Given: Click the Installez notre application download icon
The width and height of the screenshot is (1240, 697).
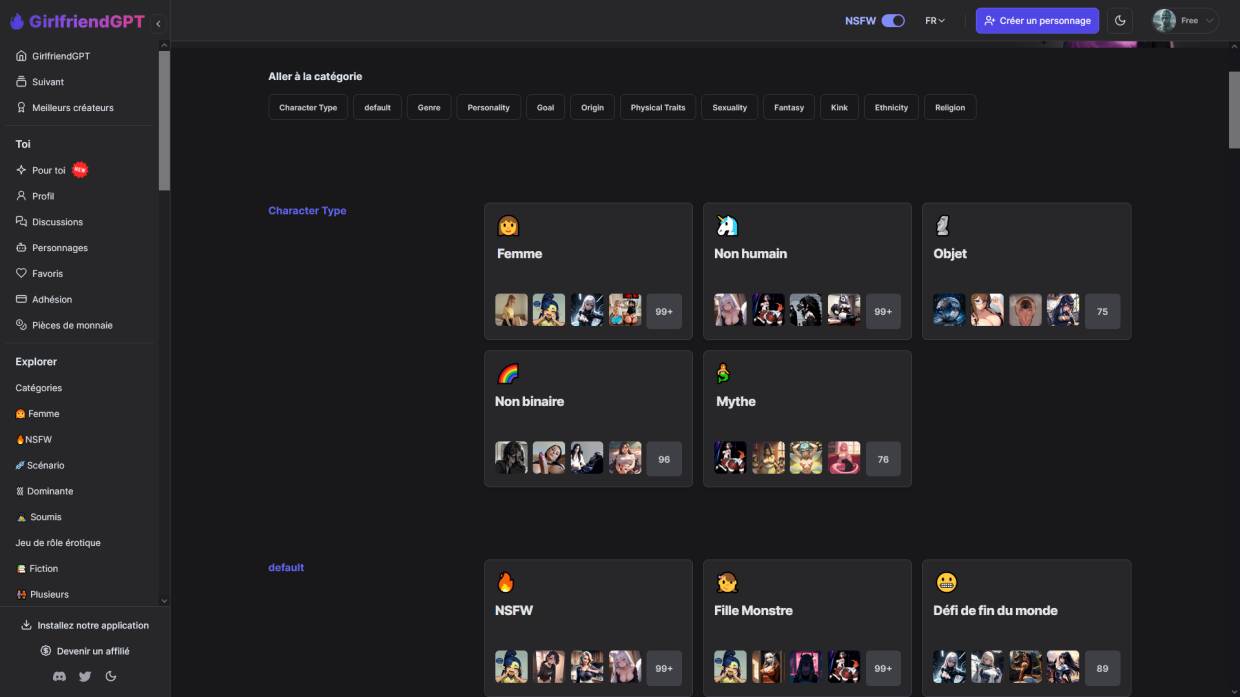Looking at the screenshot, I should coord(27,625).
